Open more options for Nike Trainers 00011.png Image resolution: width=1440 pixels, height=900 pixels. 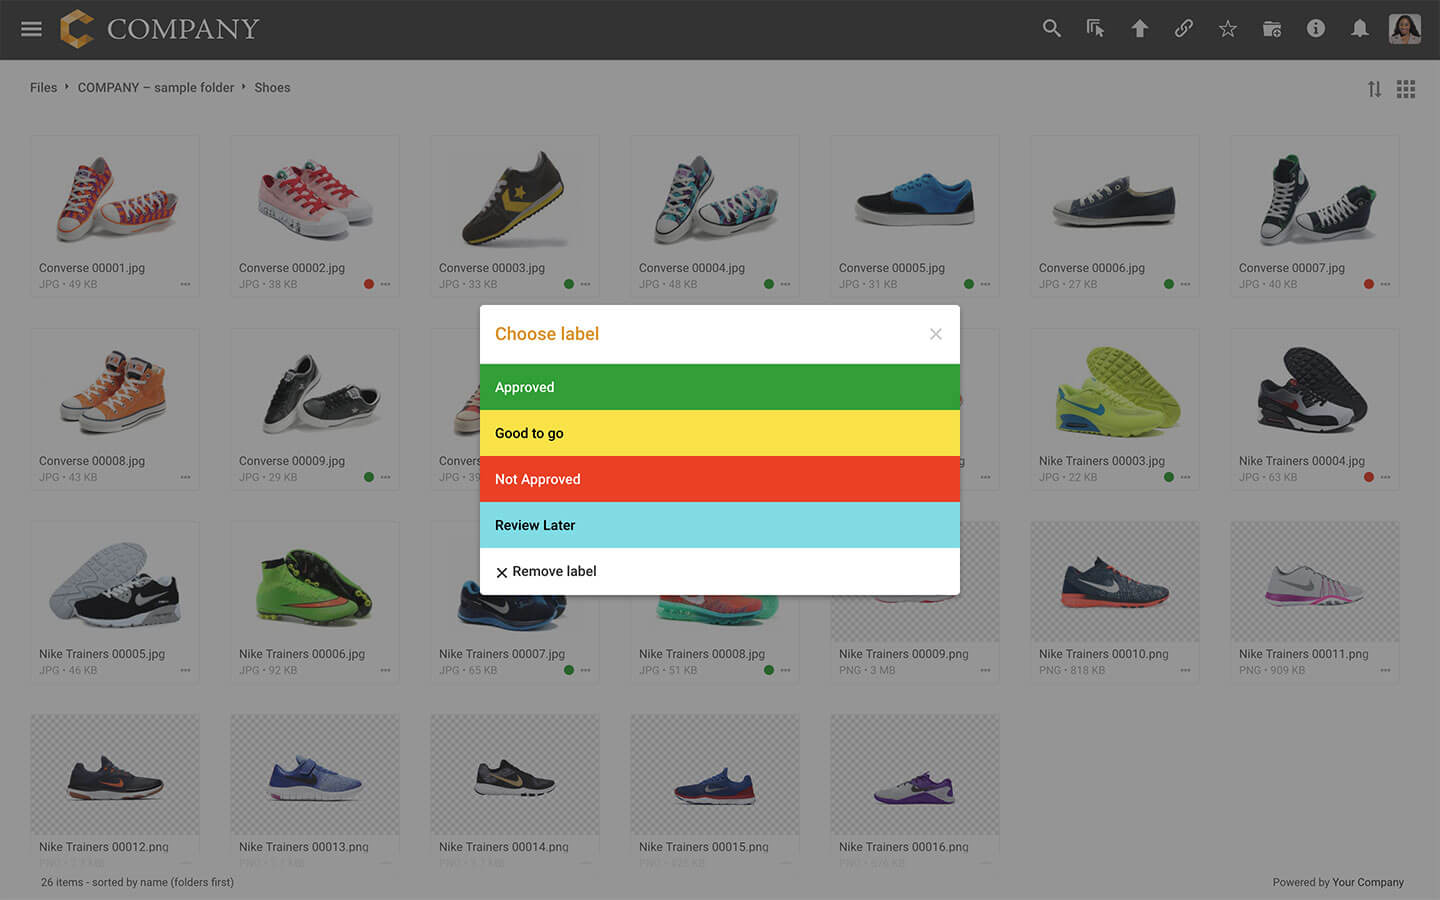1385,670
